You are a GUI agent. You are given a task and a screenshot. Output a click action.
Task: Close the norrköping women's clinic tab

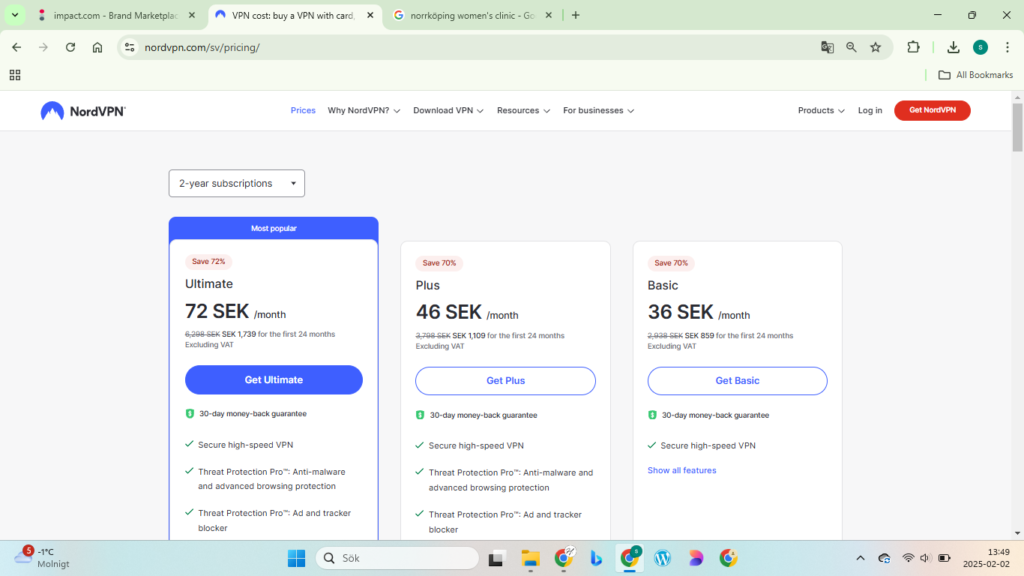pyautogui.click(x=549, y=15)
